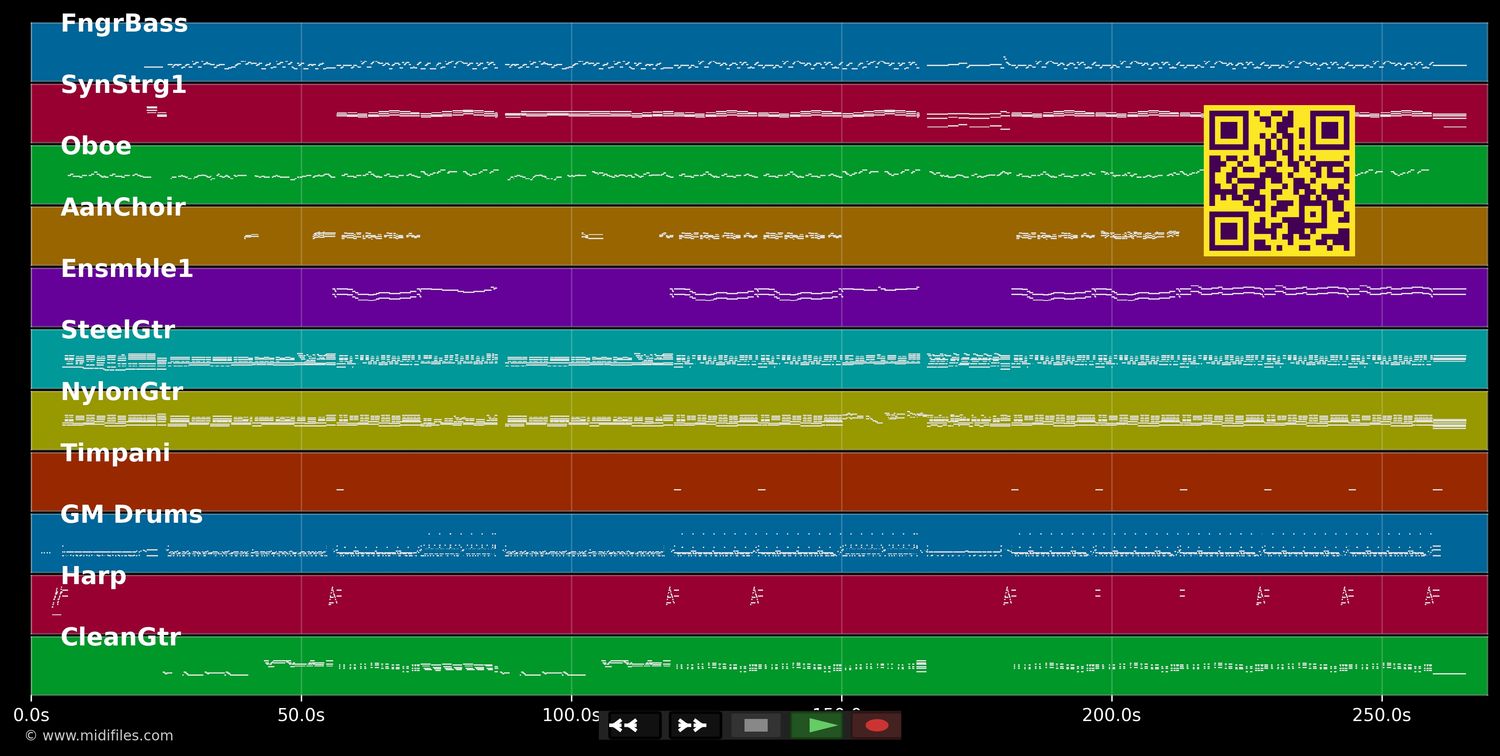Click the CleanGtr track name

[120, 637]
